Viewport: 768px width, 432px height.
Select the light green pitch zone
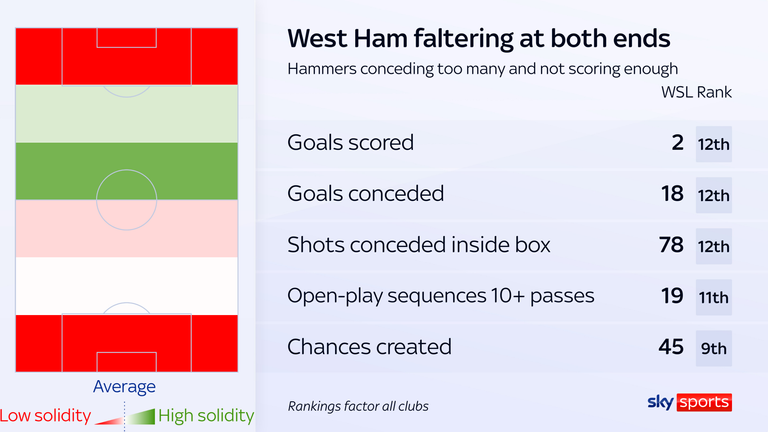pyautogui.click(x=126, y=113)
